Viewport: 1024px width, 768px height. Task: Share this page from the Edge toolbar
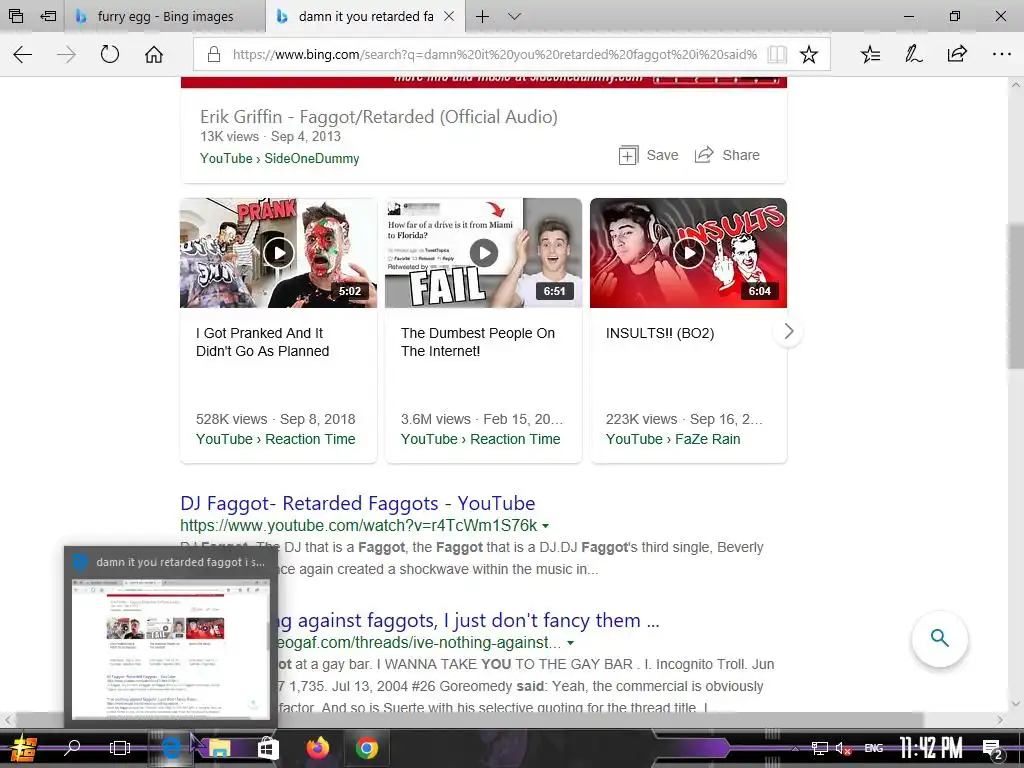point(957,54)
